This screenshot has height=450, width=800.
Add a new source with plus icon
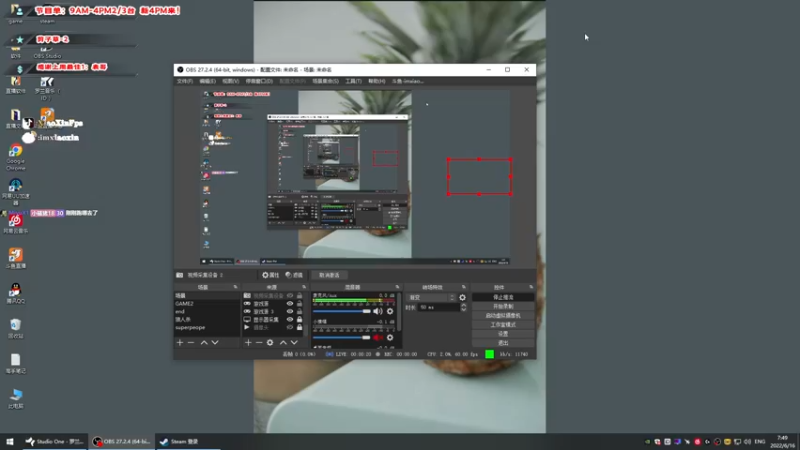(x=248, y=343)
